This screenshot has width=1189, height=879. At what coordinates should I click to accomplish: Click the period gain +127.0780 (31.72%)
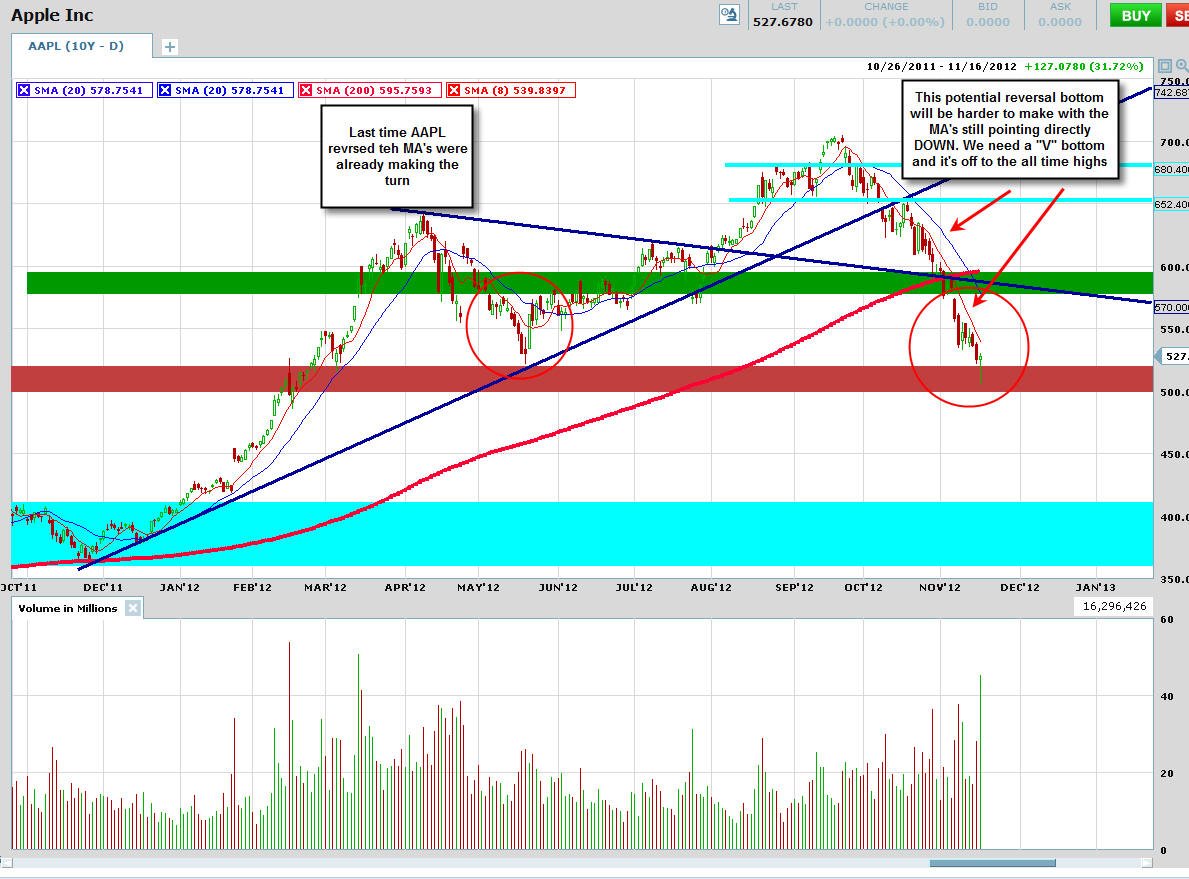tap(1084, 66)
